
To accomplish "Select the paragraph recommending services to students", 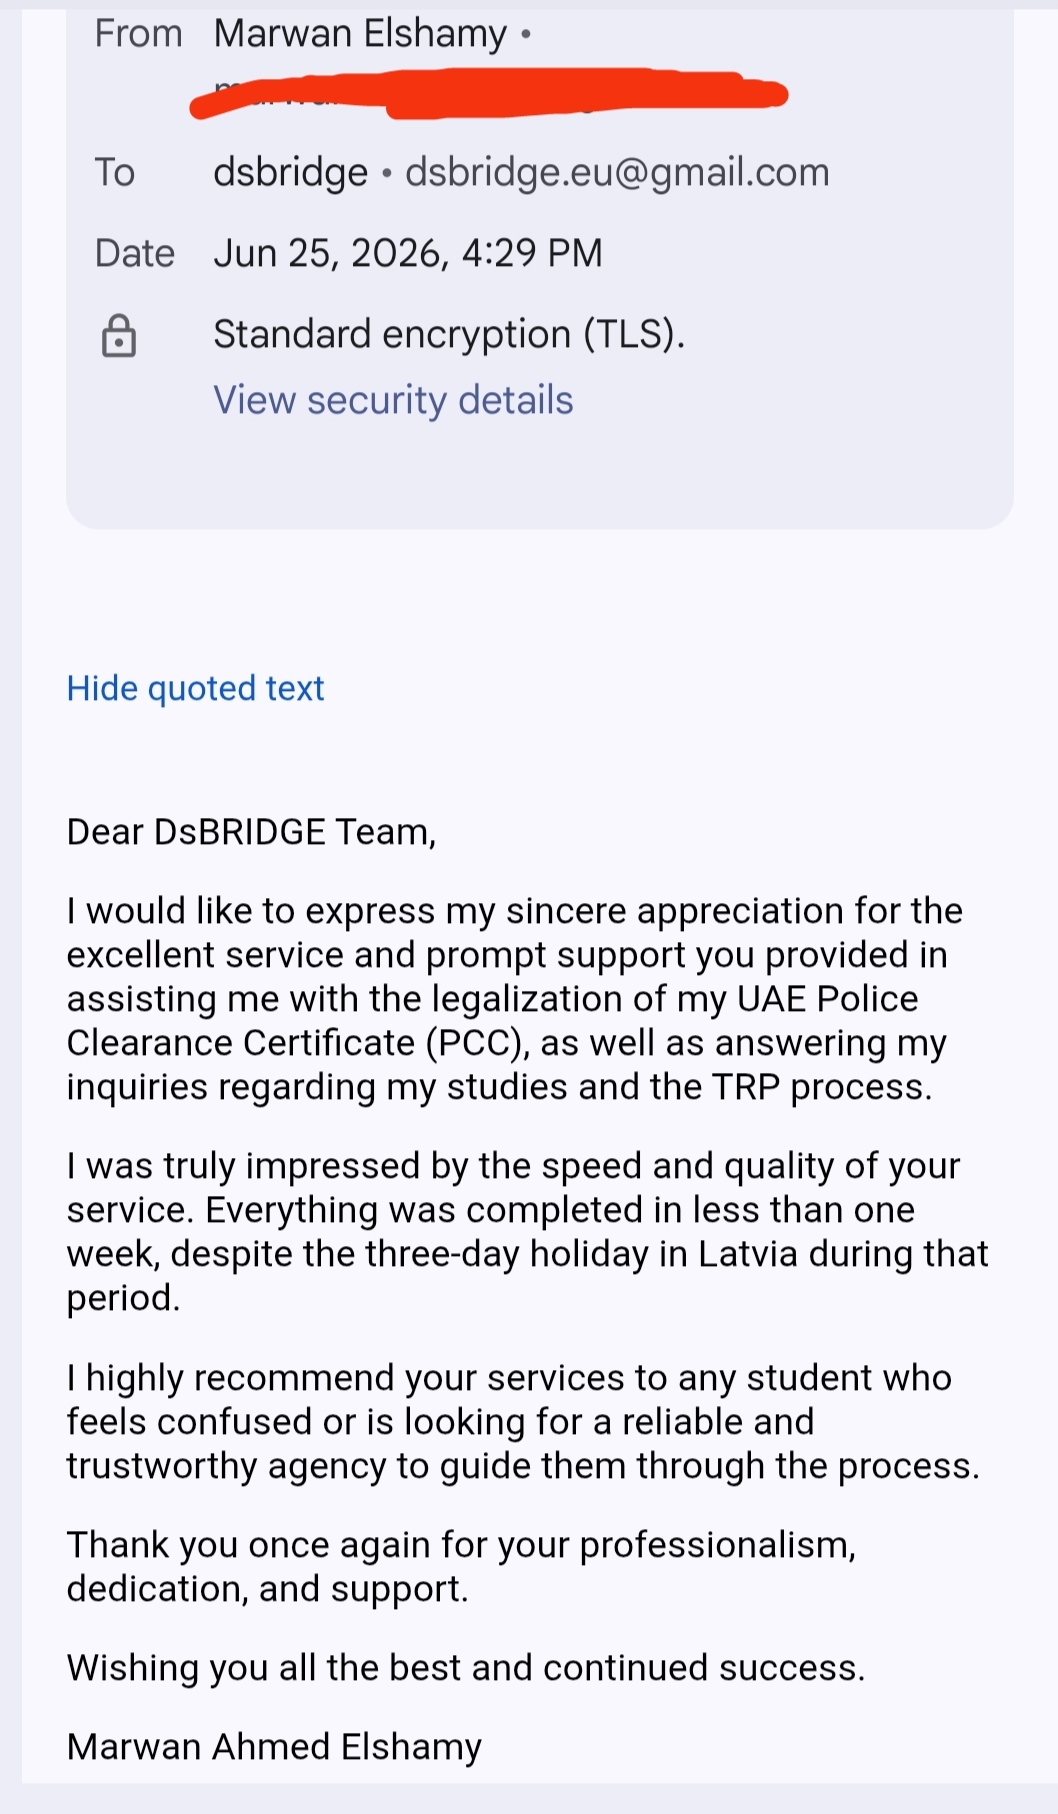I will (x=523, y=1422).
